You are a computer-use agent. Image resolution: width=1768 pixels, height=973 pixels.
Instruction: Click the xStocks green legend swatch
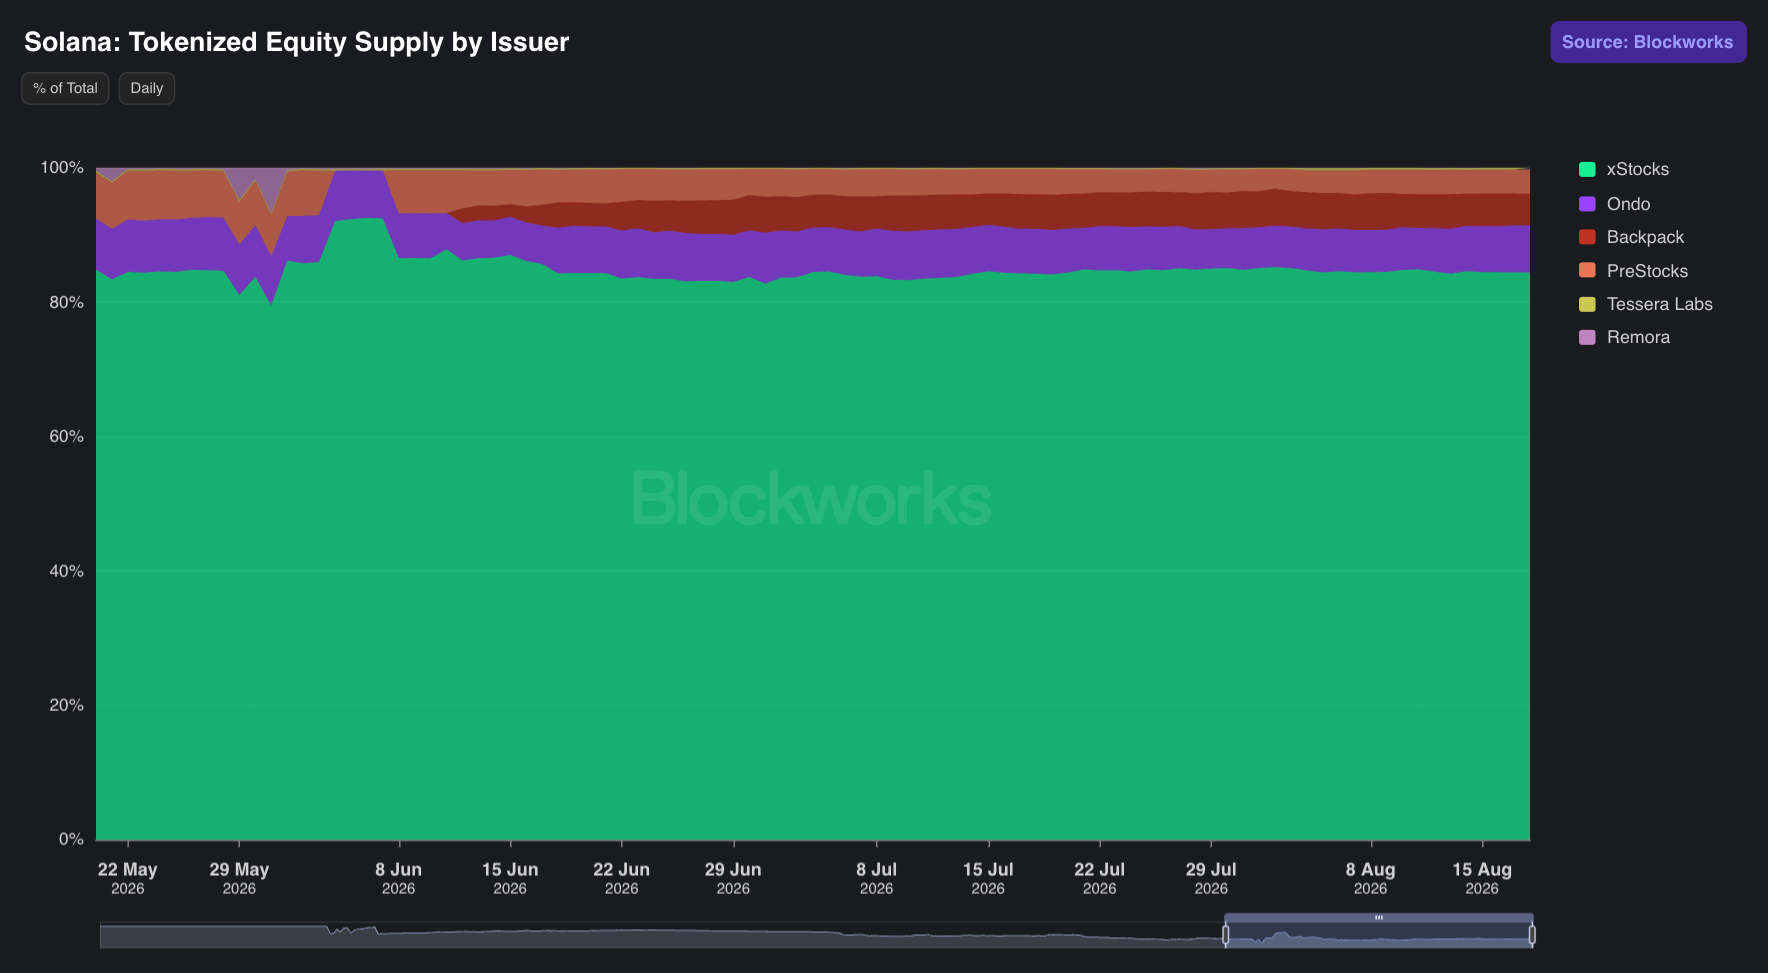pos(1587,170)
